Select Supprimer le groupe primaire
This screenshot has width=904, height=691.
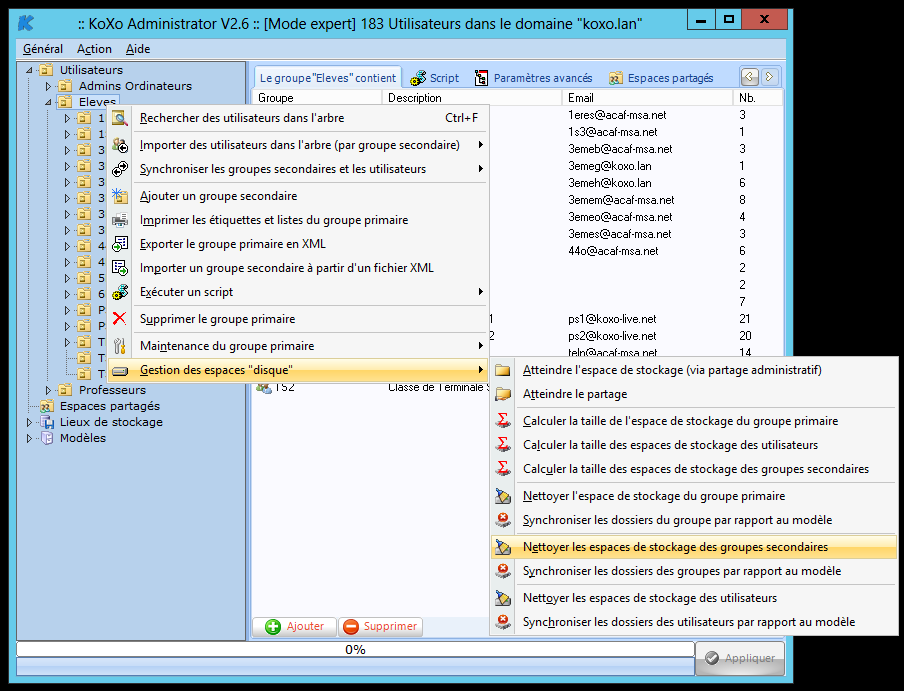click(x=297, y=319)
